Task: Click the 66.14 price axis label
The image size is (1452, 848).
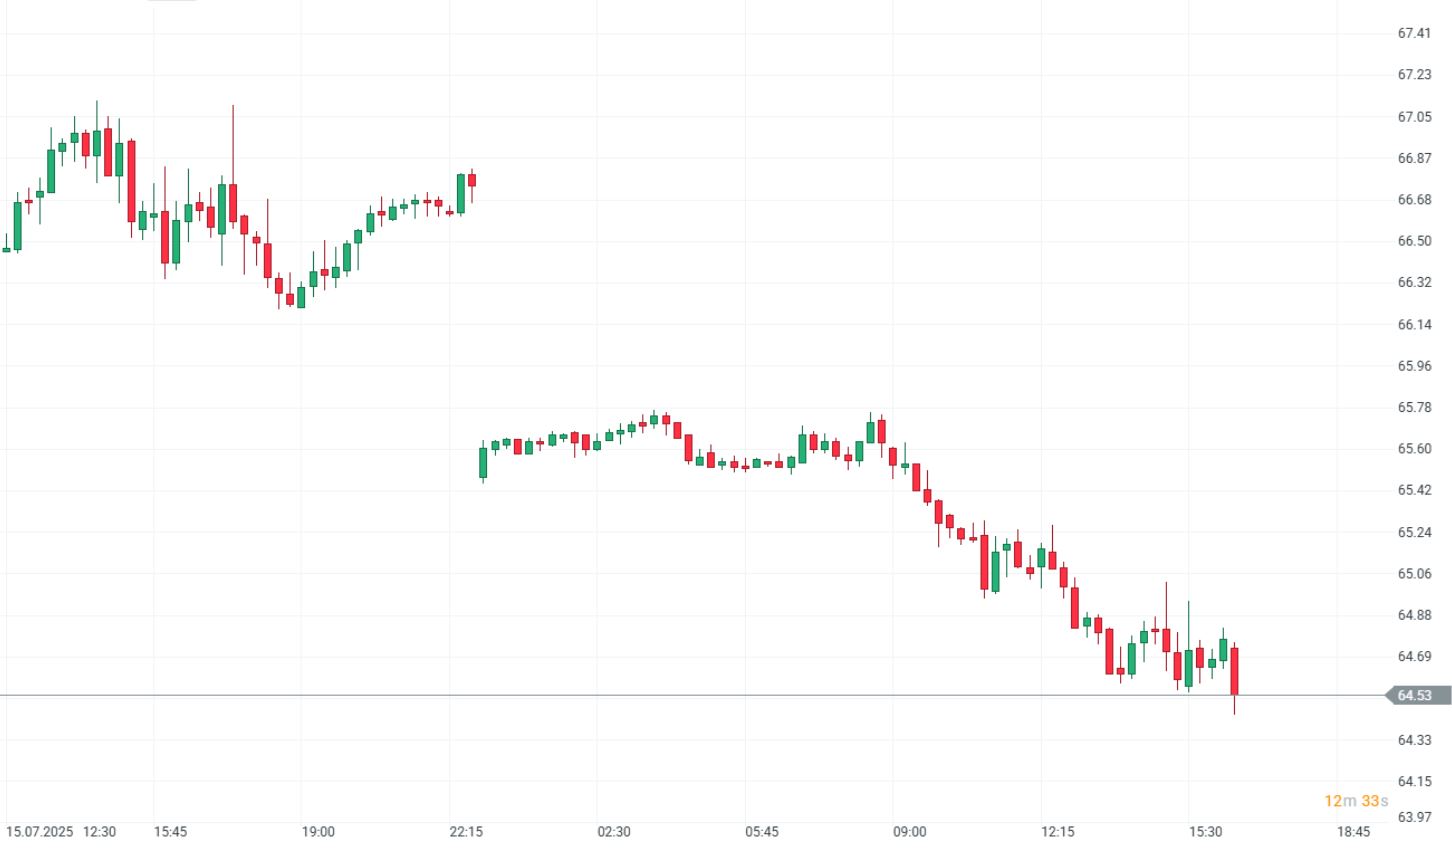Action: pos(1414,325)
